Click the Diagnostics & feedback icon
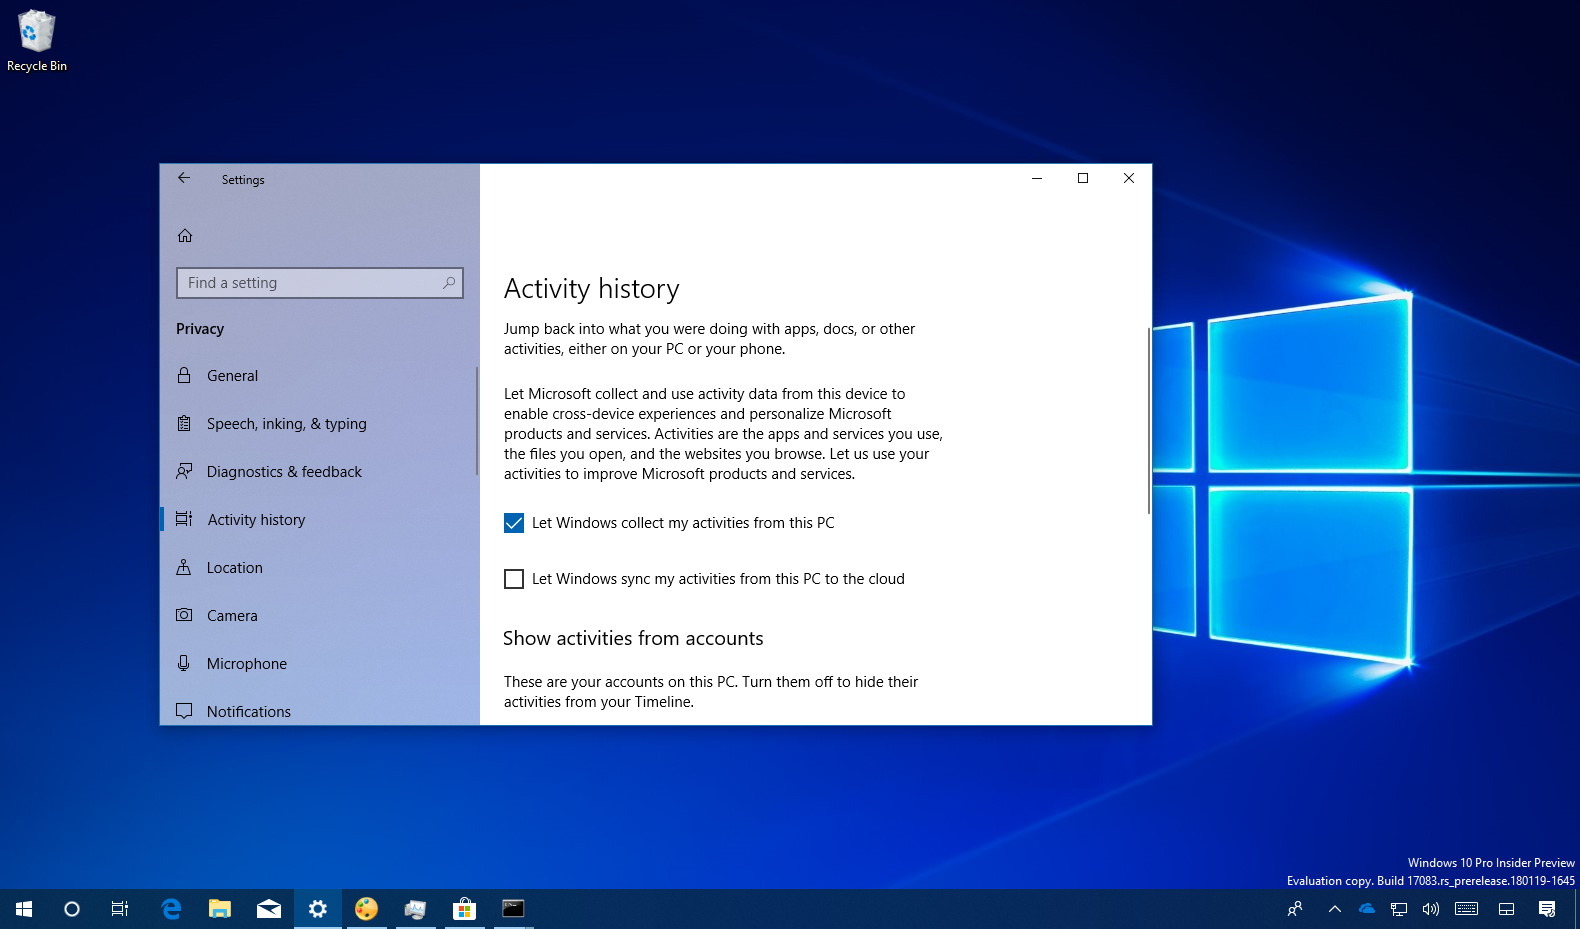Screen dimensions: 1580x929 (184, 471)
